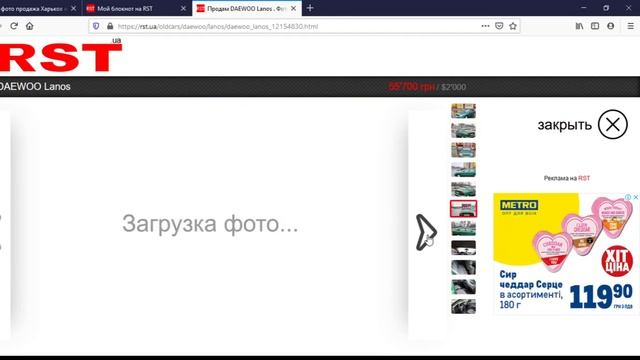
Task: Select the fifth photo thumbnail
Action: 463,189
